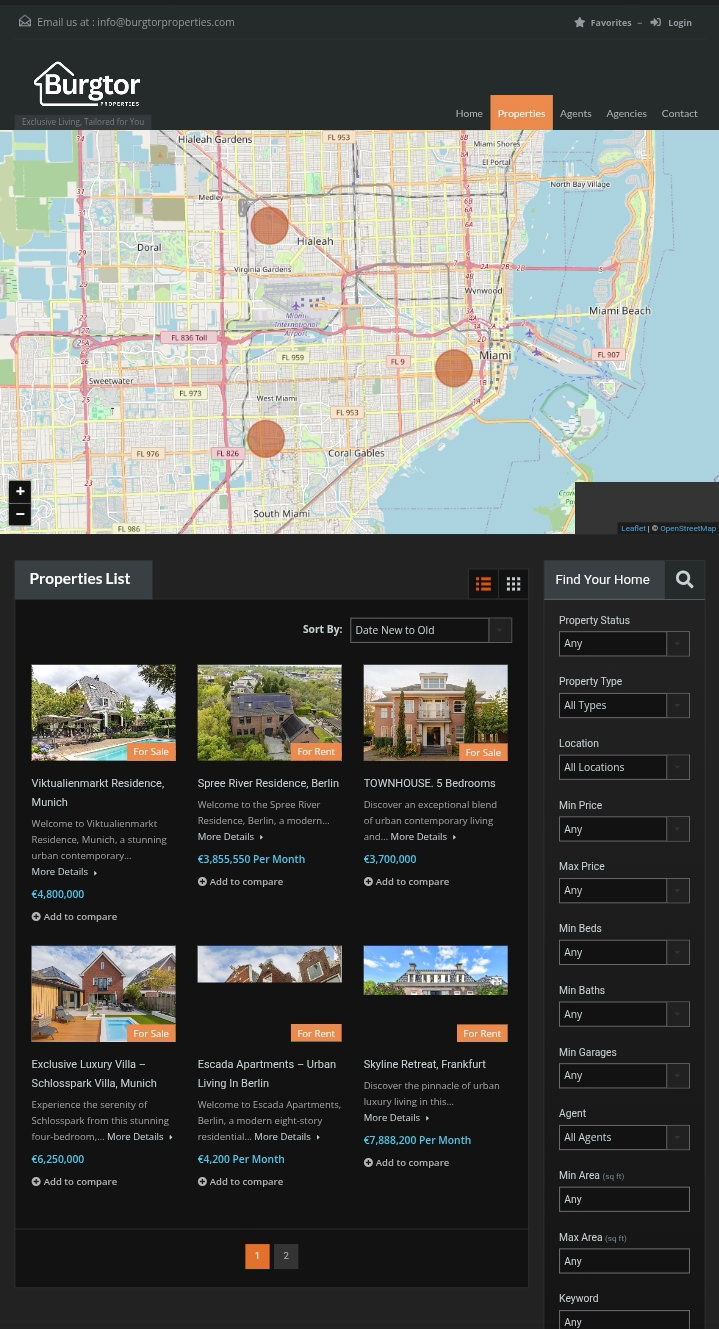The image size is (719, 1329).
Task: Click the Burgtor Properties logo
Action: click(x=86, y=85)
